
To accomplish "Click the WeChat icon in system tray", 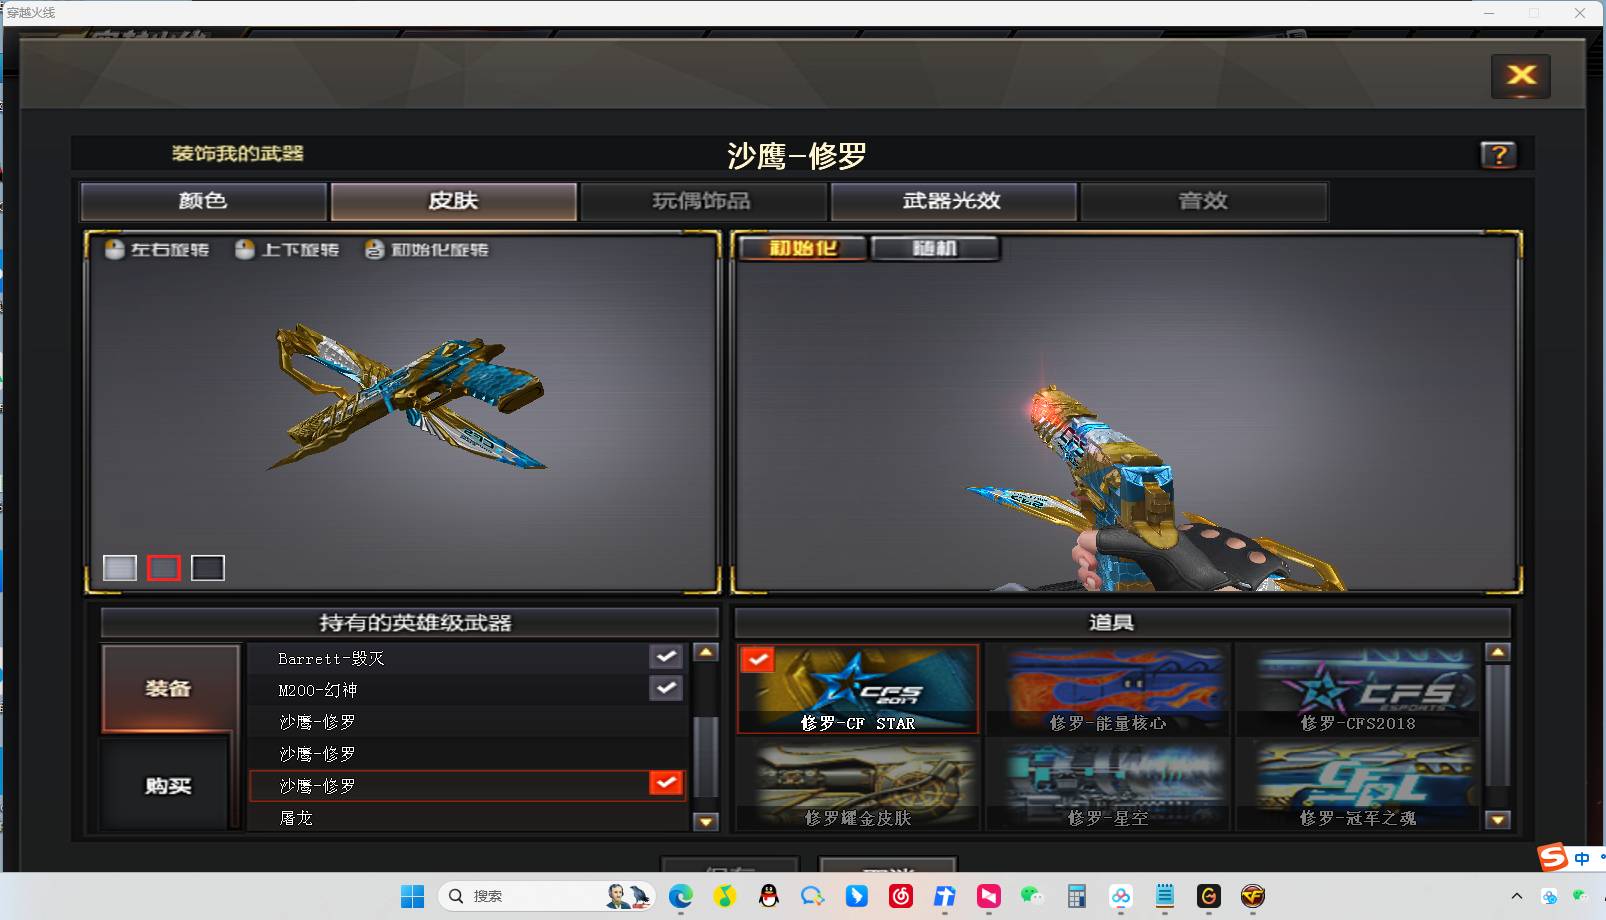I will tap(1579, 896).
